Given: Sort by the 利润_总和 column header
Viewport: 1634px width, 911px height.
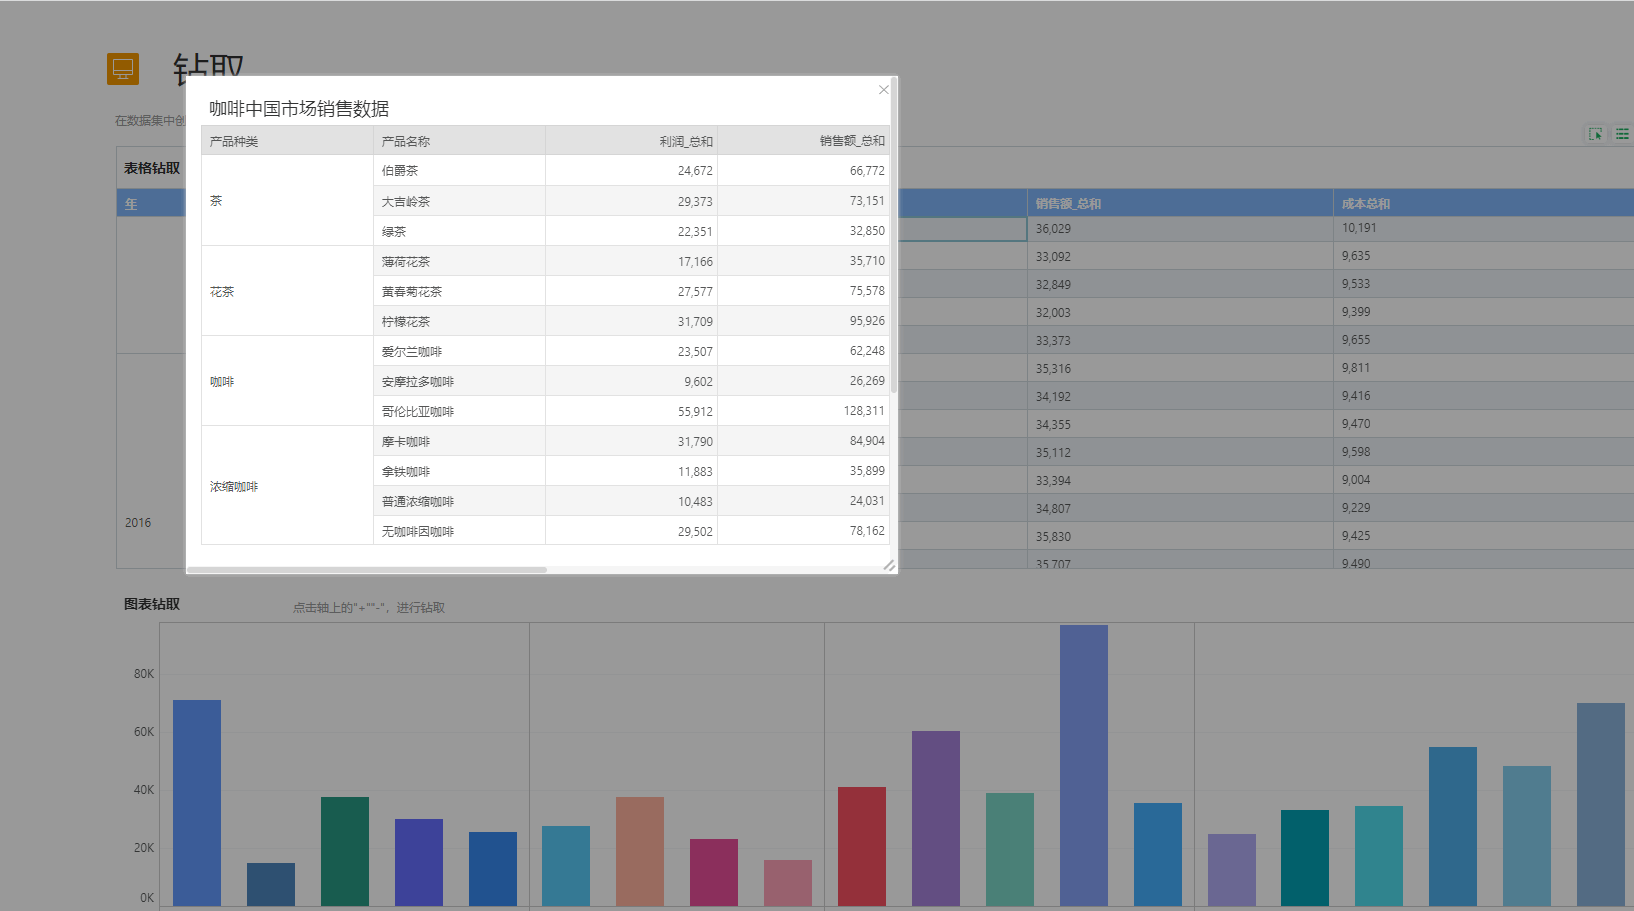Looking at the screenshot, I should pyautogui.click(x=685, y=141).
